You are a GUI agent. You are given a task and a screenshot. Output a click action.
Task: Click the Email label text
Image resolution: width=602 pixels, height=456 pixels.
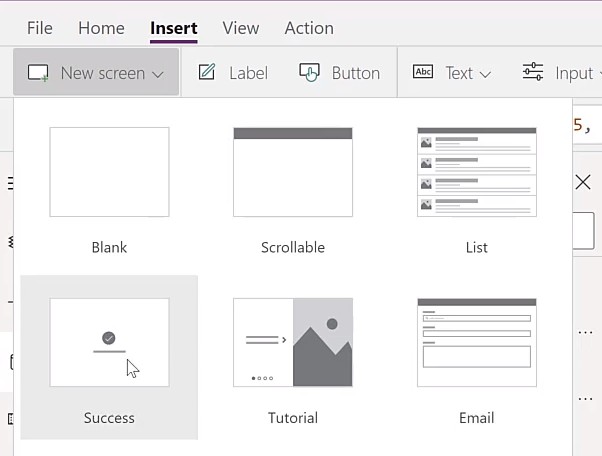(x=477, y=418)
